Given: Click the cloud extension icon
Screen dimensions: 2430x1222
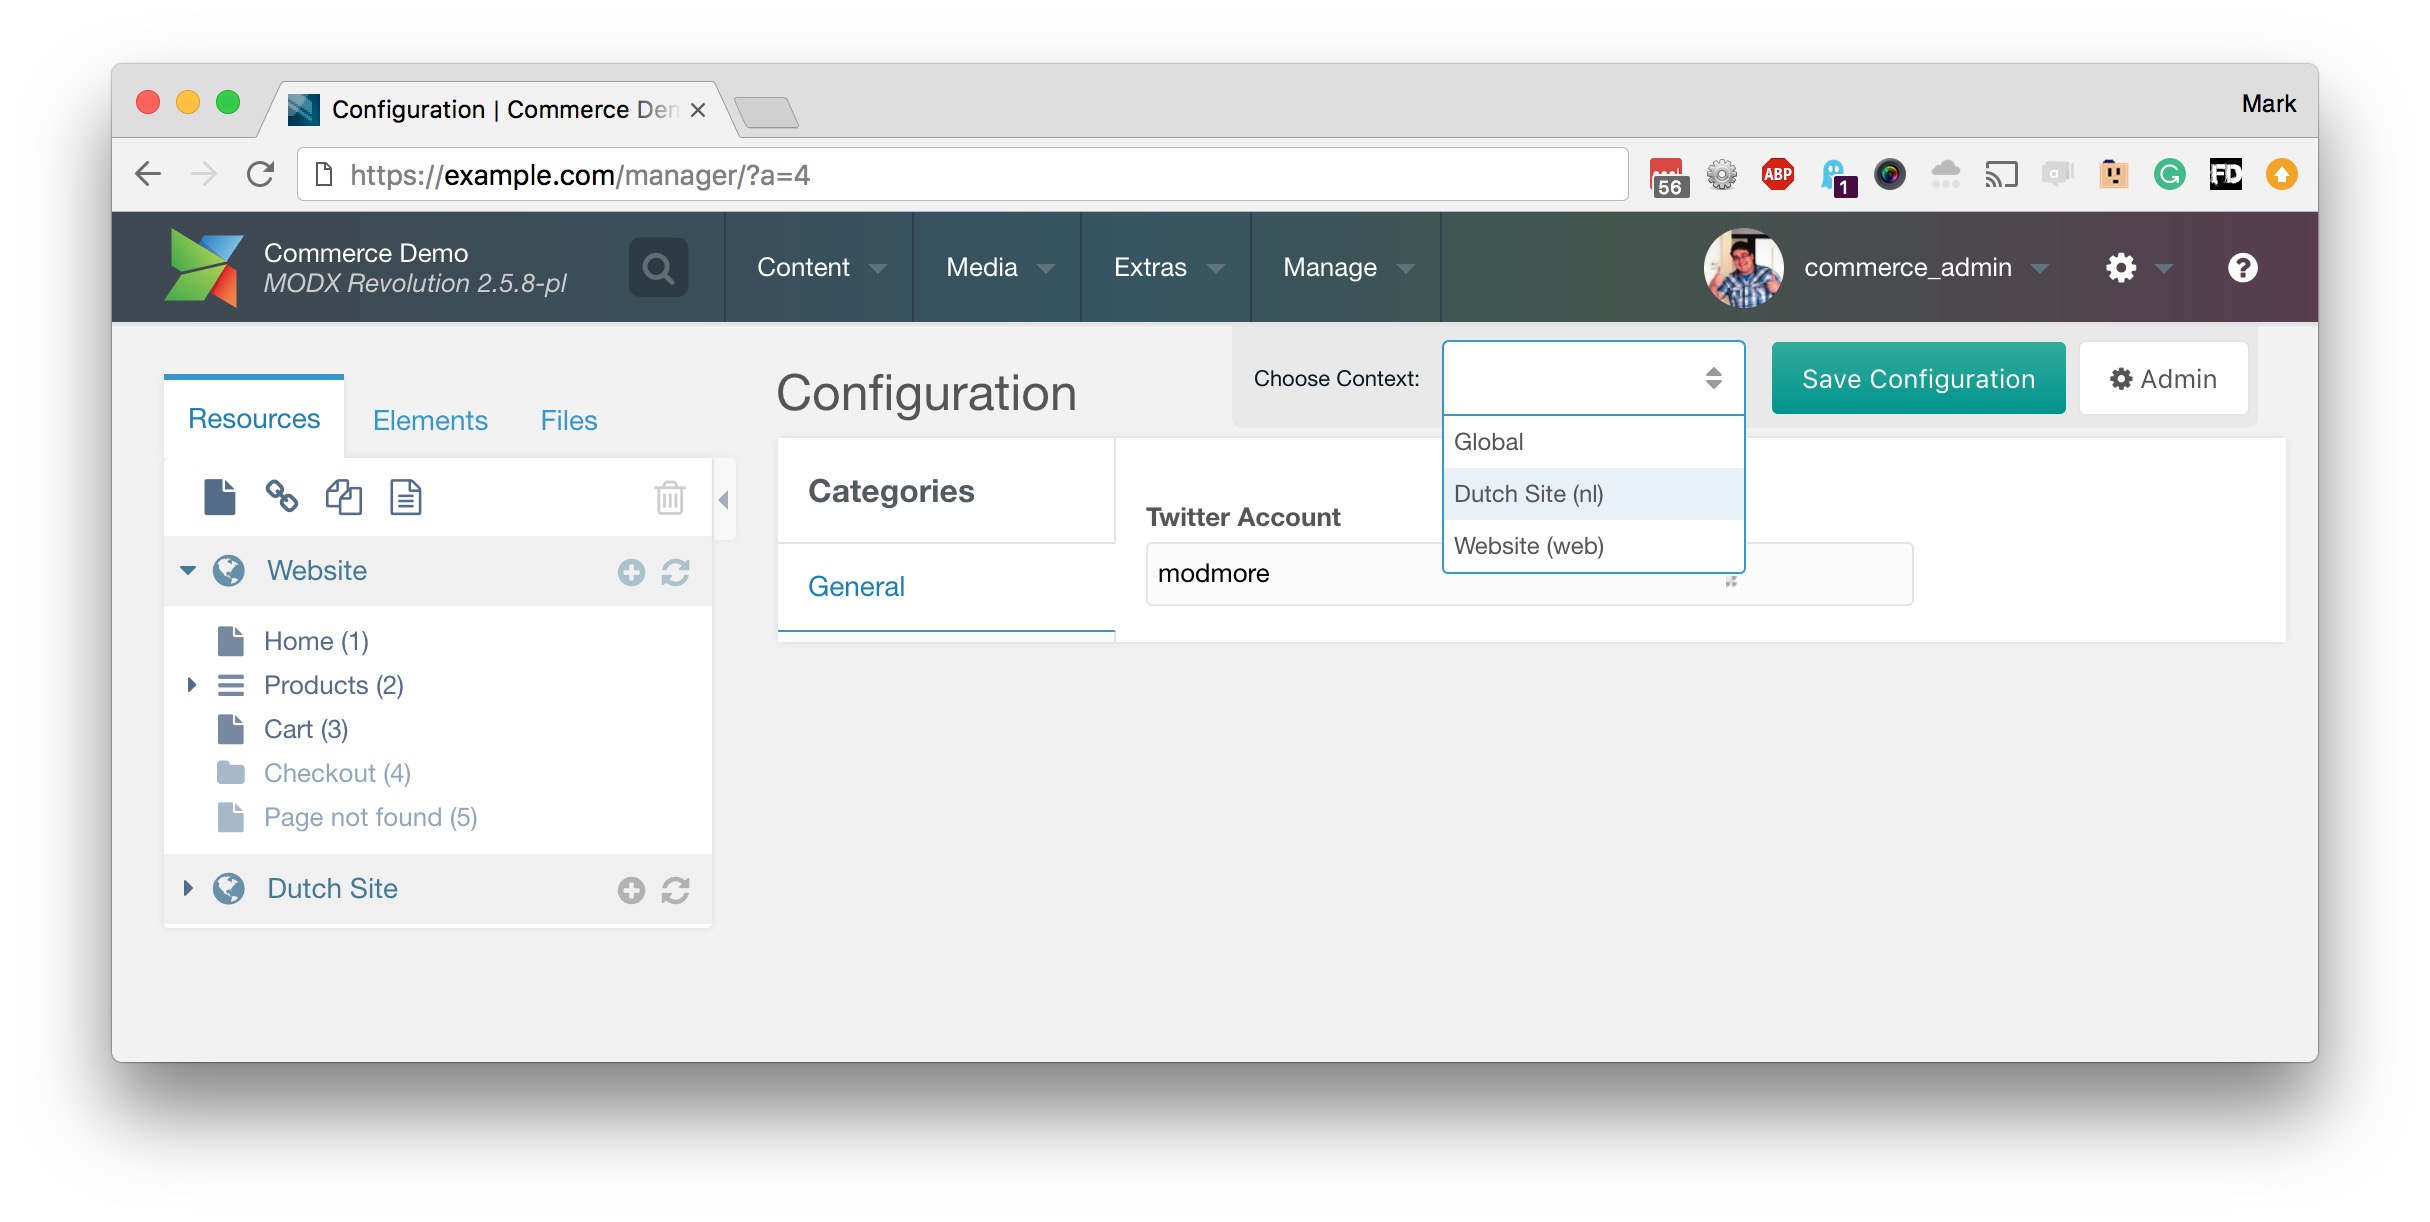Looking at the screenshot, I should coord(1945,174).
